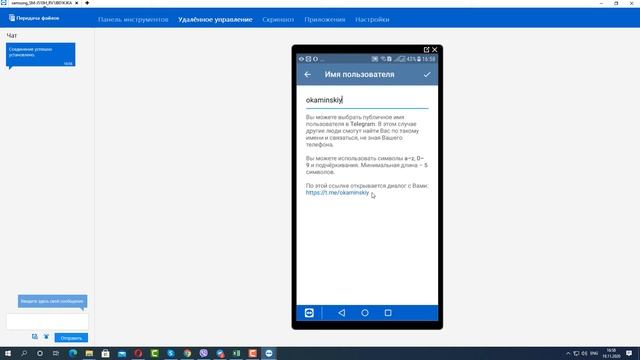This screenshot has height=360, width=640.
Task: Switch to Удалённое управление tab
Action: 215,20
